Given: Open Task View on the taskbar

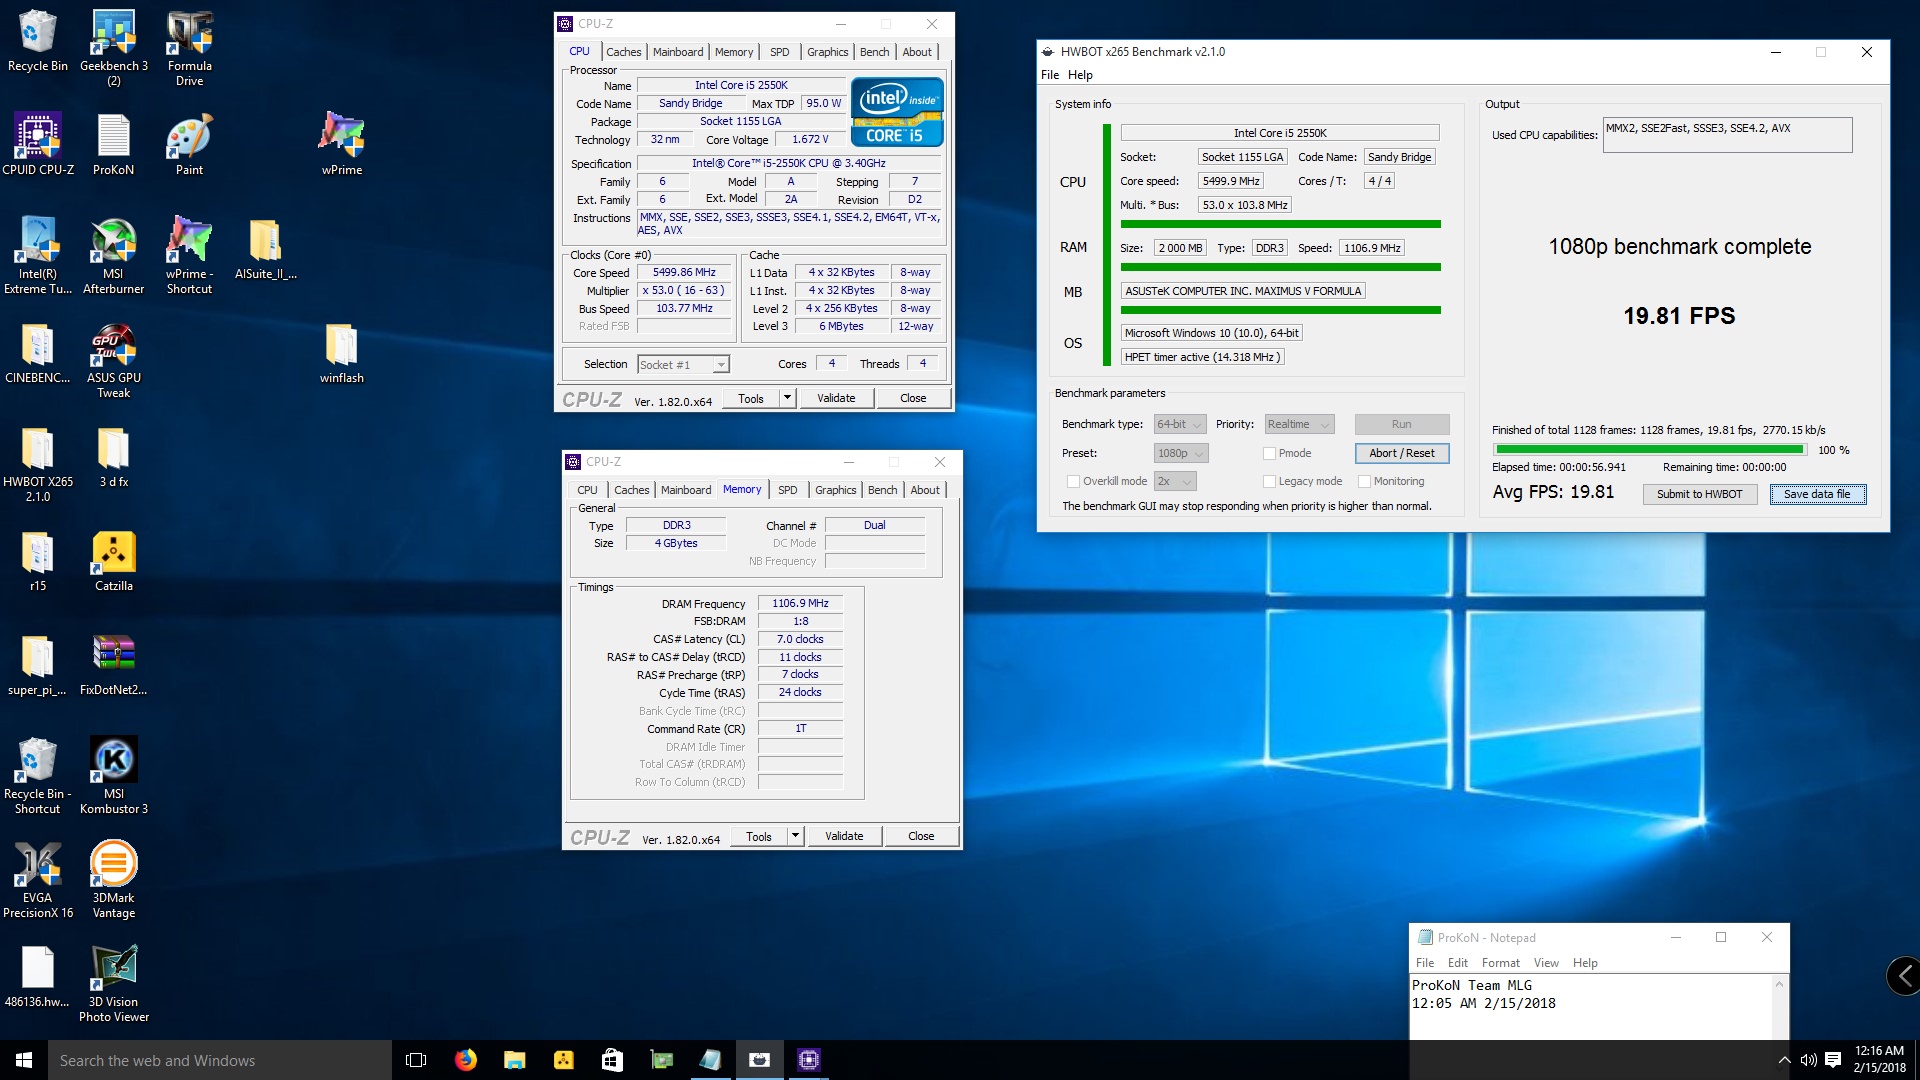Looking at the screenshot, I should 416,1060.
